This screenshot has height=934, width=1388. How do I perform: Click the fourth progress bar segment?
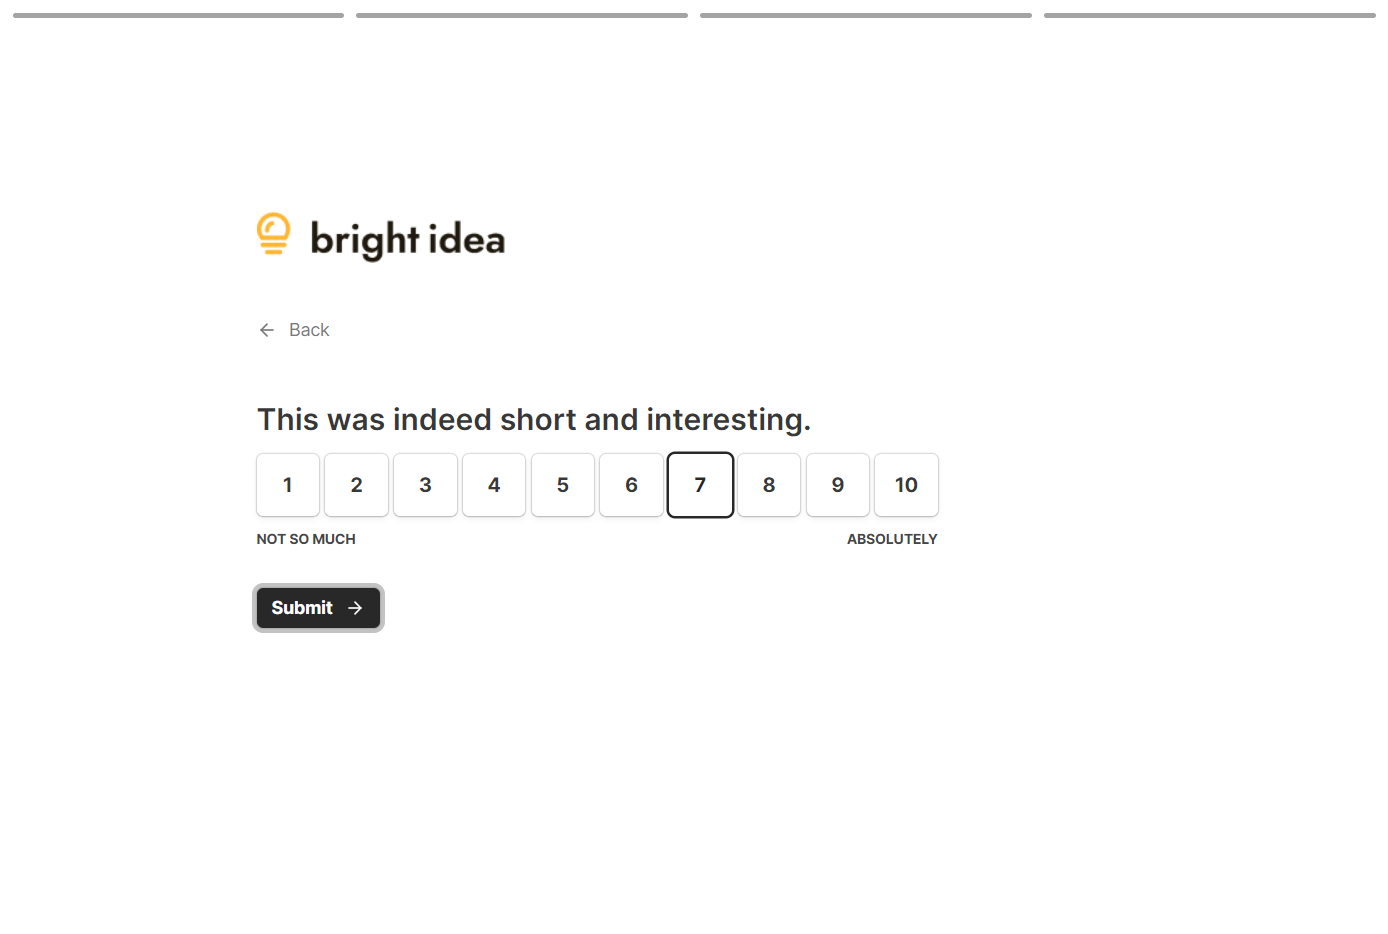(x=1210, y=16)
